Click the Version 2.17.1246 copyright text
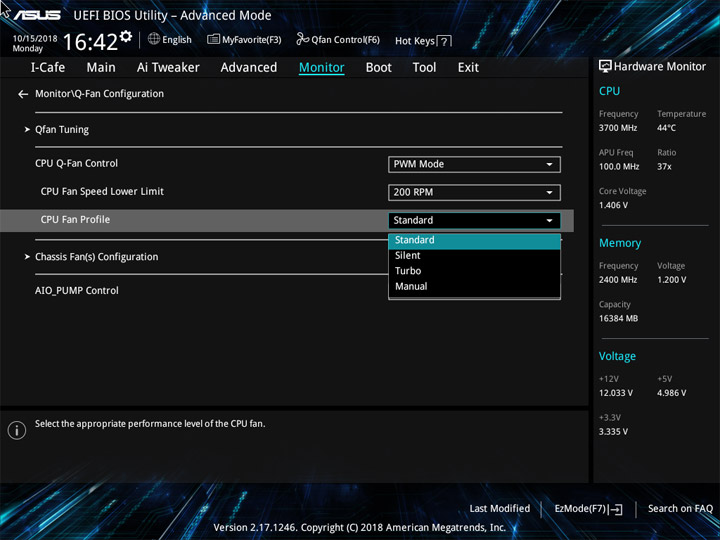This screenshot has width=720, height=540. pyautogui.click(x=360, y=528)
